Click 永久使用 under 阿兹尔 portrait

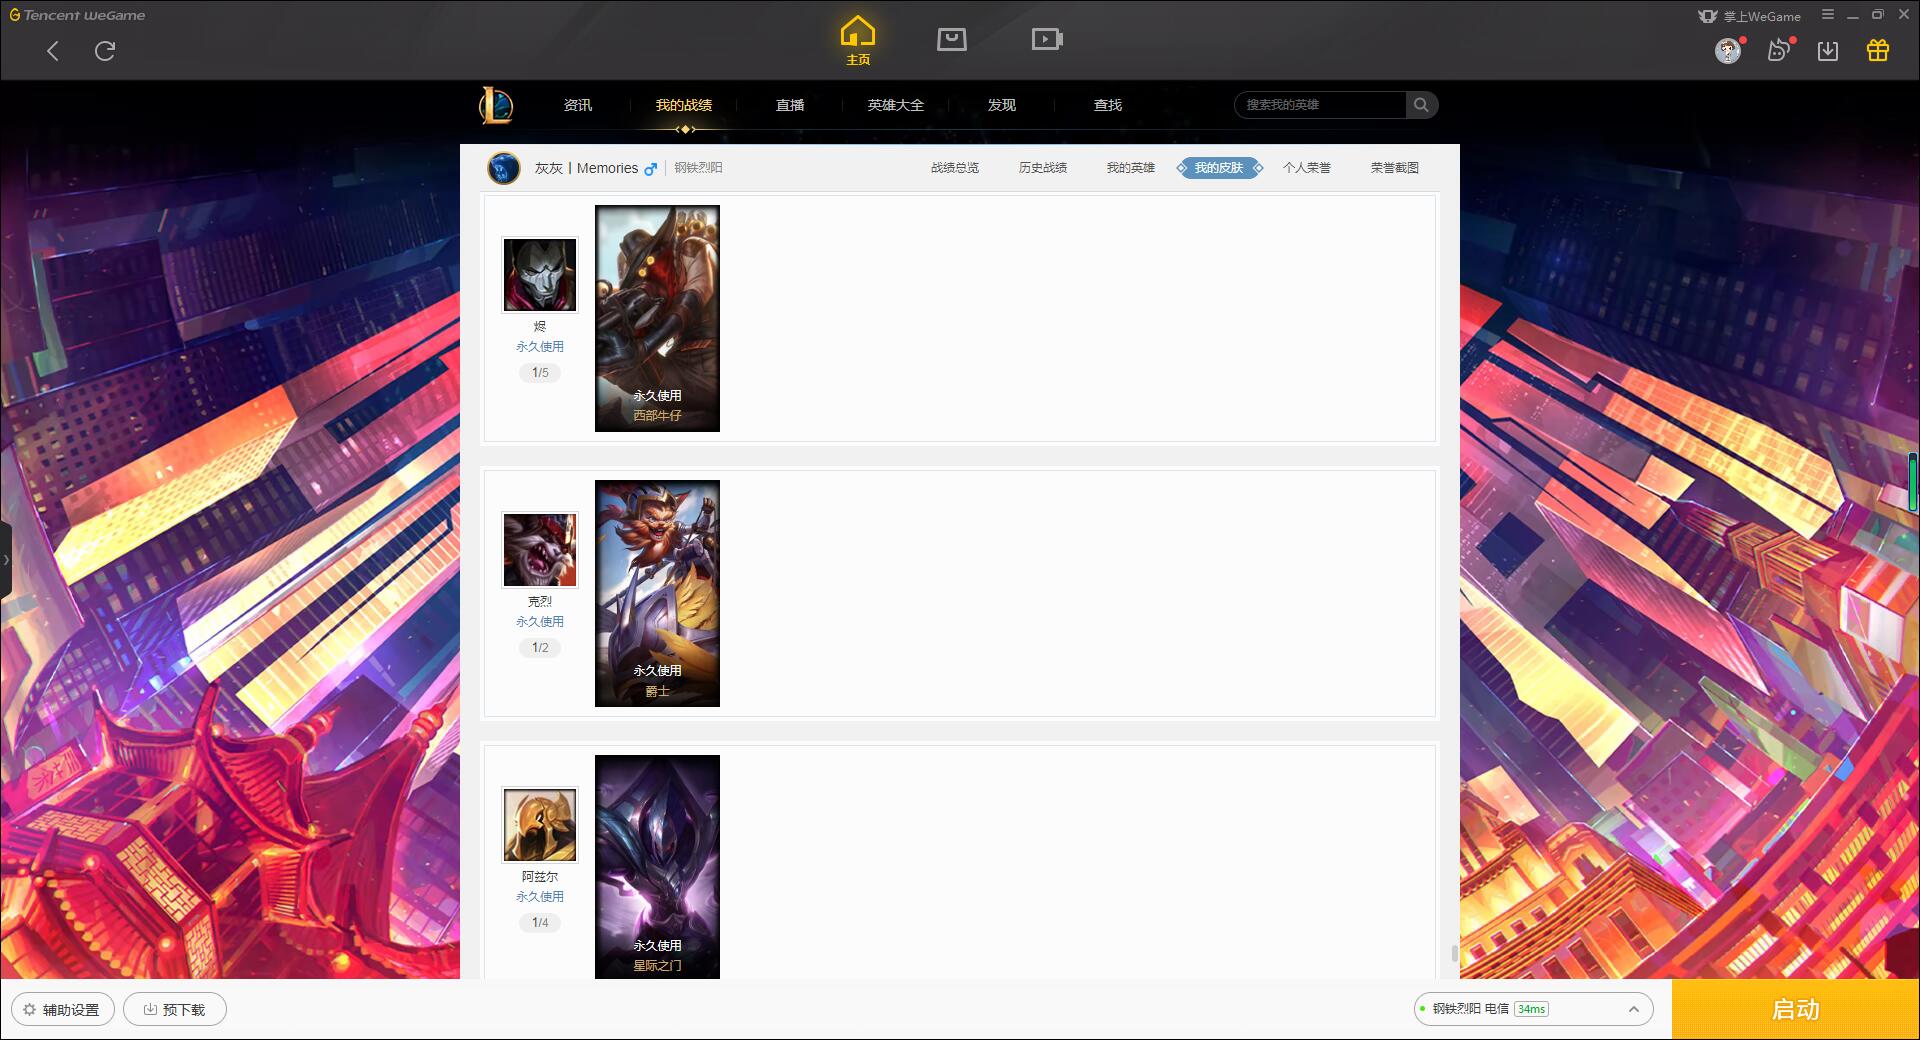coord(540,897)
